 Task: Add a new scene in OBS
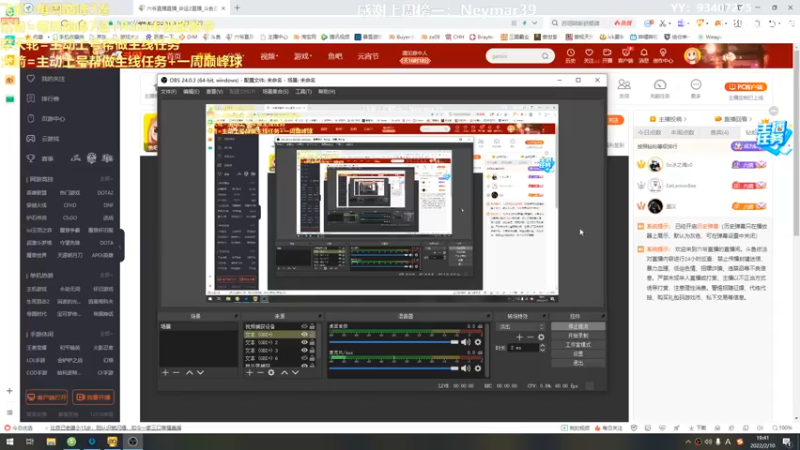(x=165, y=373)
